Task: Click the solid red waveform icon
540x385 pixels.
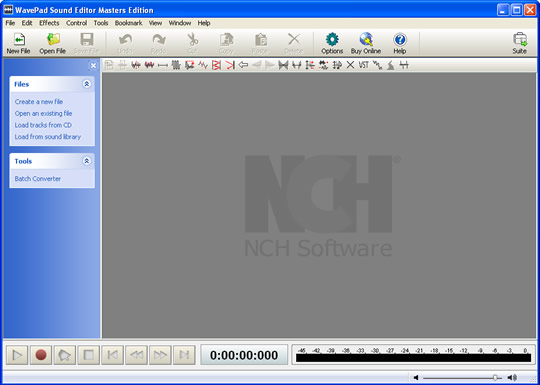Action: tap(149, 65)
